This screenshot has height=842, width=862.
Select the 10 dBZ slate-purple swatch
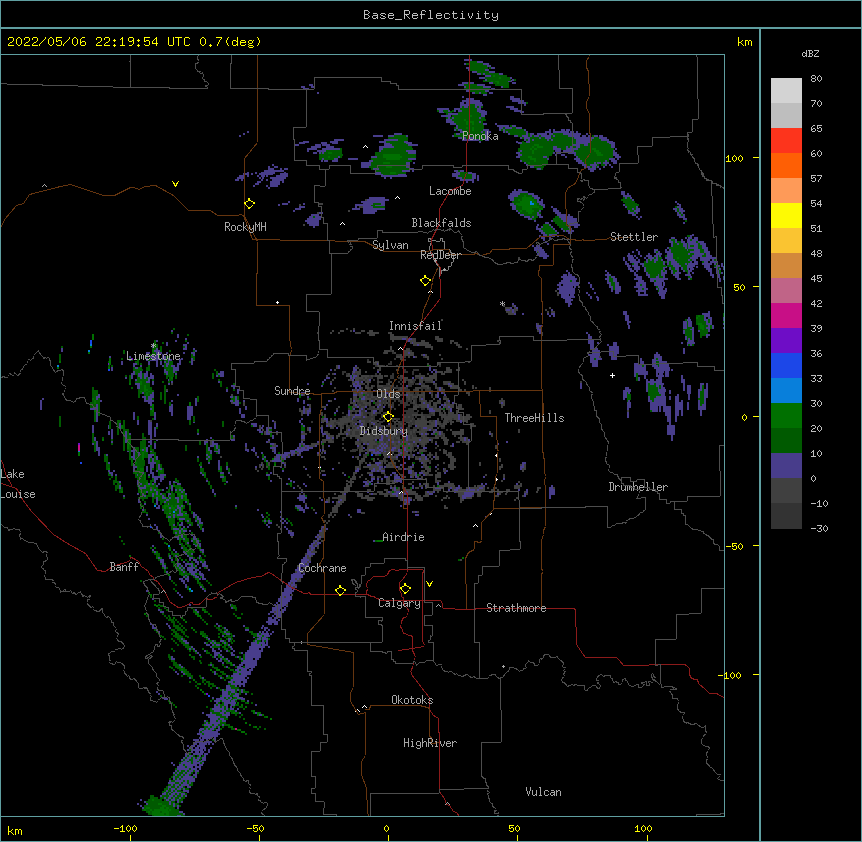click(x=786, y=466)
